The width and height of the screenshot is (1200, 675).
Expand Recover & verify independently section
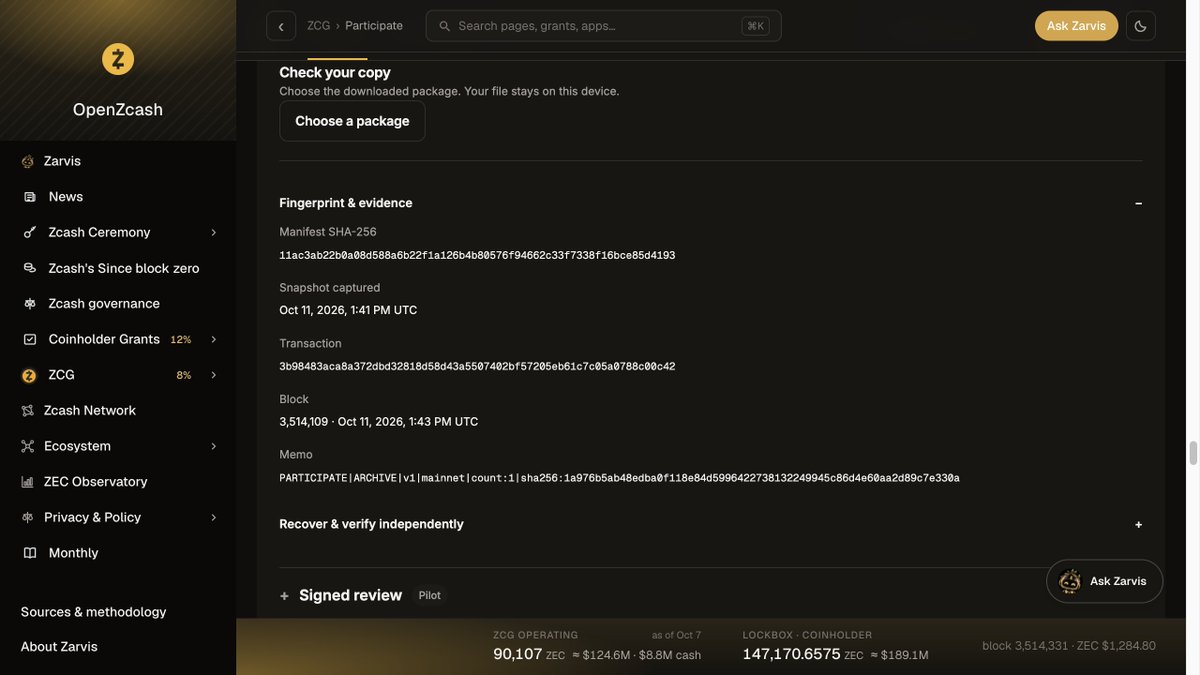coord(1138,524)
